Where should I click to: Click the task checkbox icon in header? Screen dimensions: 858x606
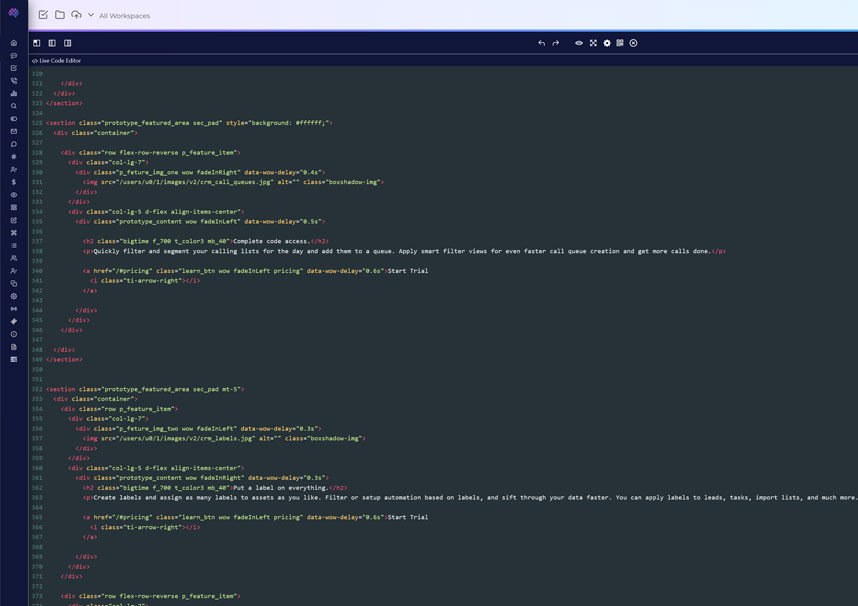(43, 16)
